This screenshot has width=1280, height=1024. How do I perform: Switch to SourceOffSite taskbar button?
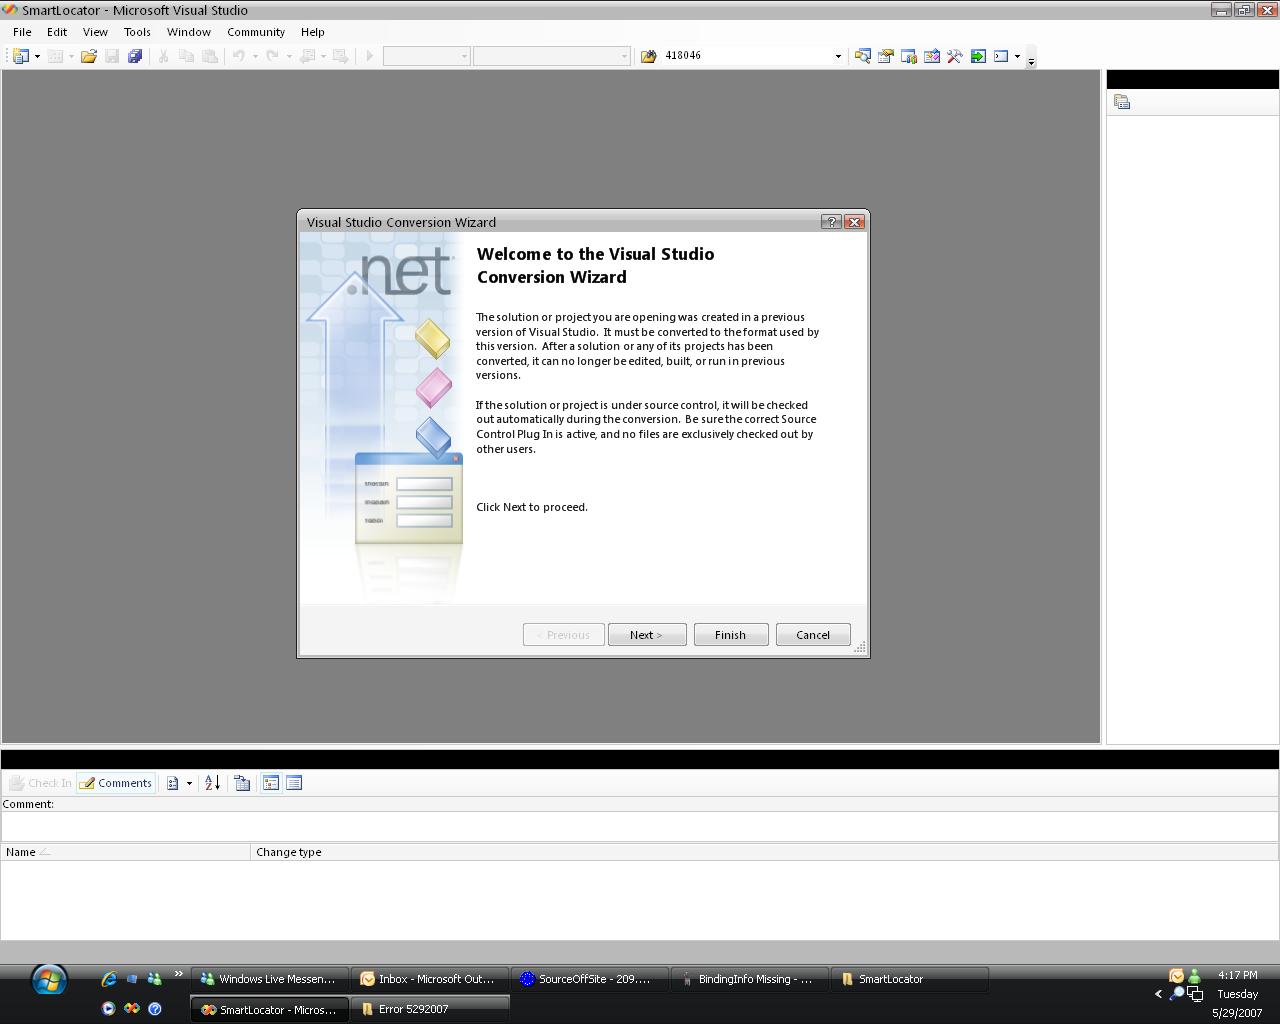click(590, 979)
